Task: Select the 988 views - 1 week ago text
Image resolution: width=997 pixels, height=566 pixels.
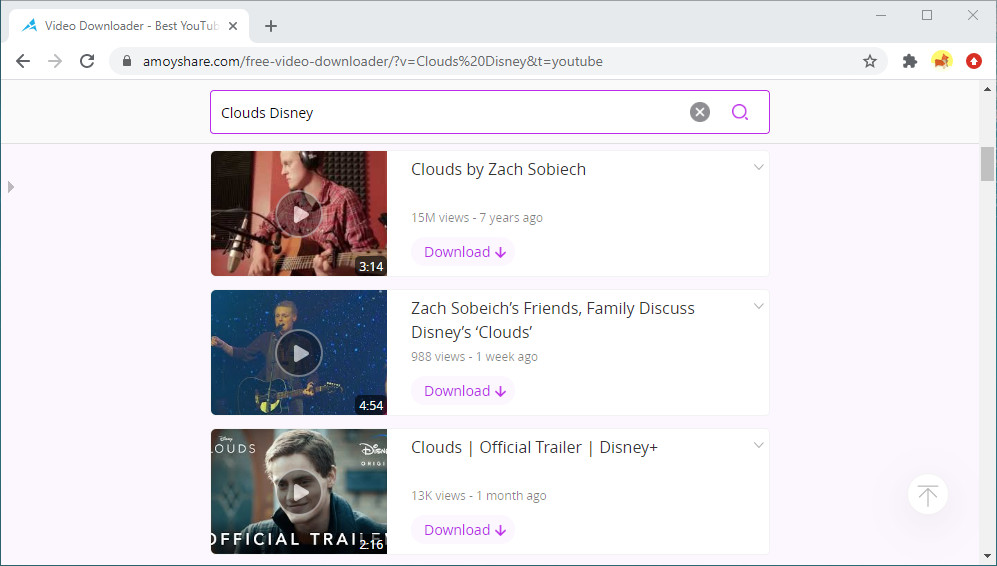Action: click(474, 357)
